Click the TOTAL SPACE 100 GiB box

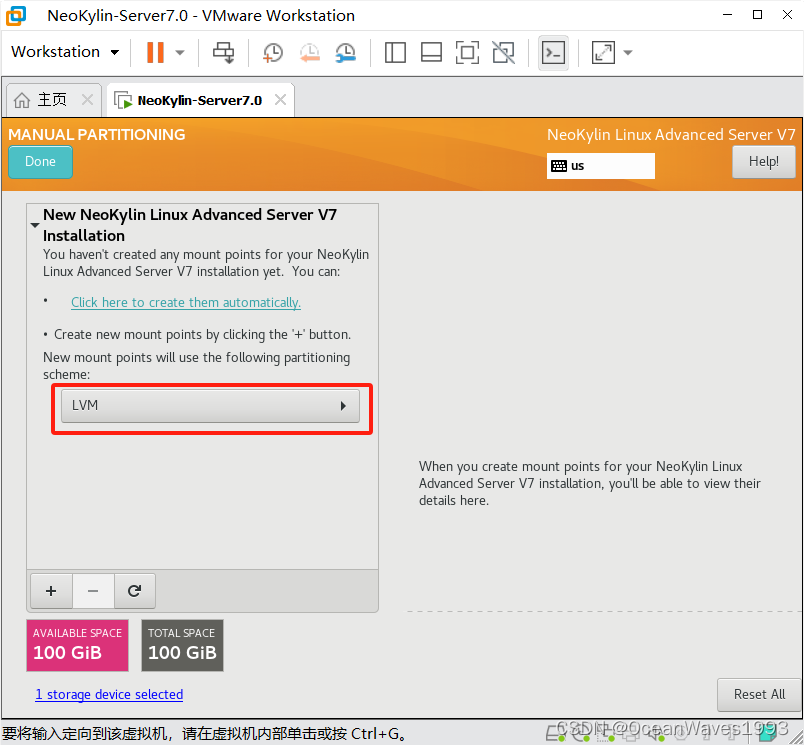coord(182,646)
